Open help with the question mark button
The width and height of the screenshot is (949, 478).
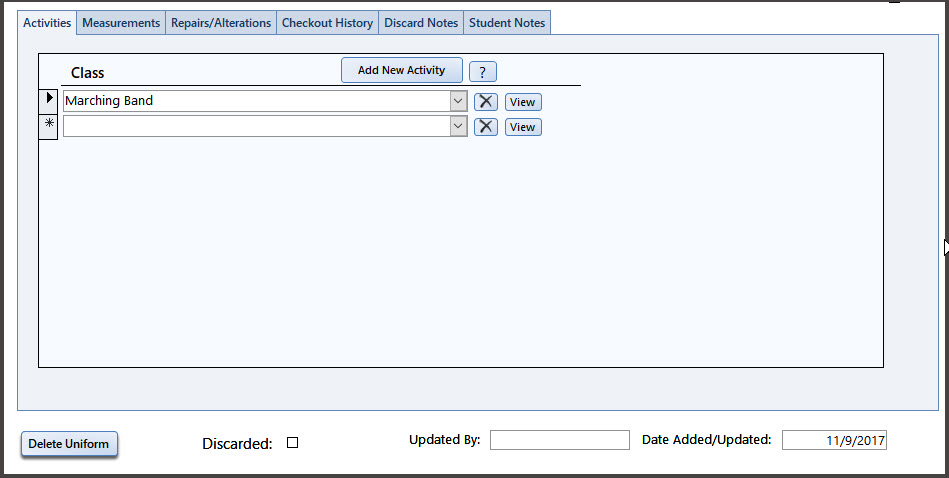point(483,71)
